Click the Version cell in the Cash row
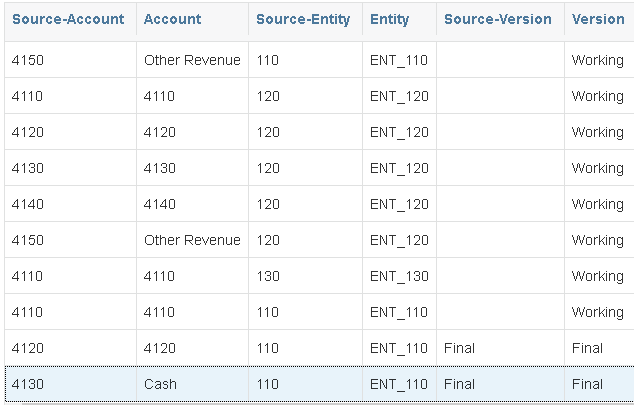 pyautogui.click(x=587, y=384)
